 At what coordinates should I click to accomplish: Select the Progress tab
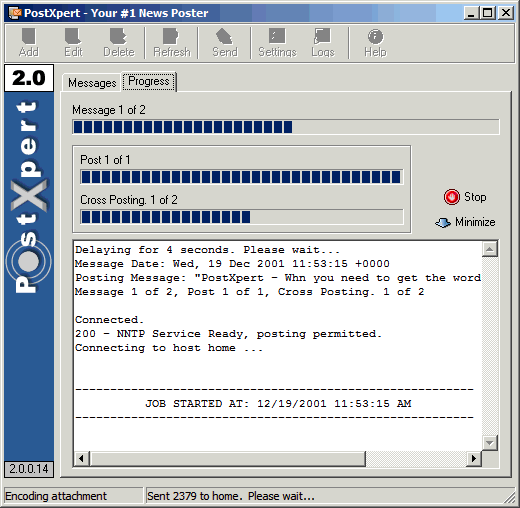tap(149, 81)
